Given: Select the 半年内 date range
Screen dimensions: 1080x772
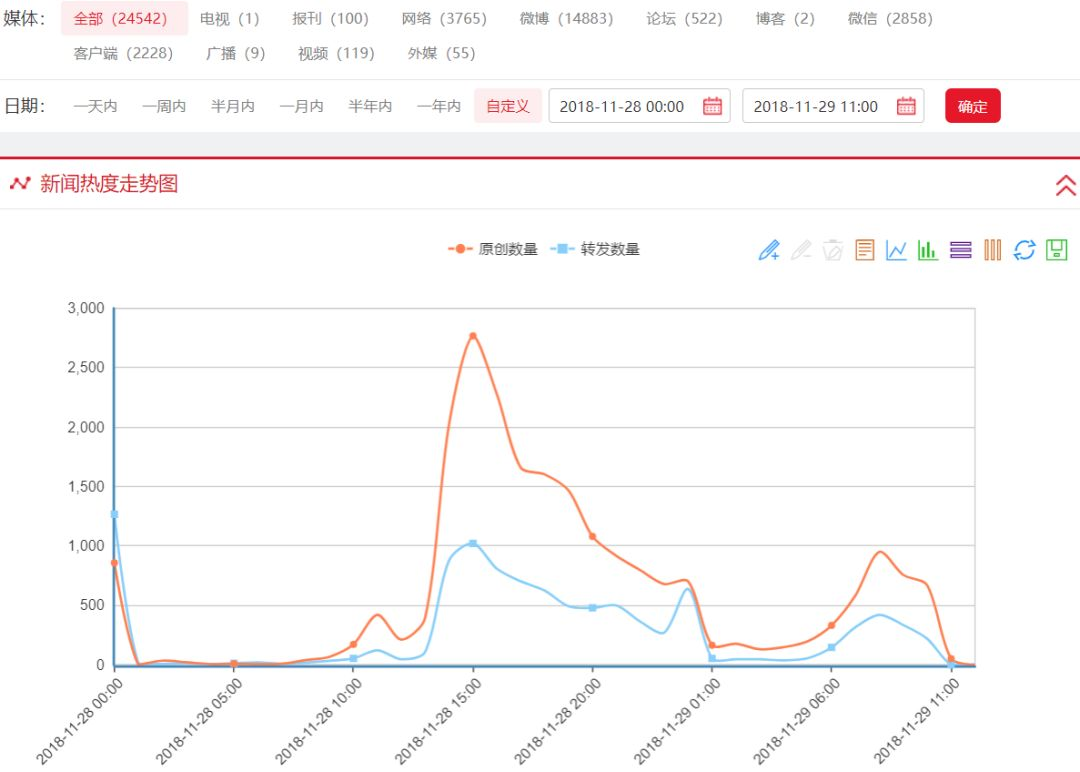Looking at the screenshot, I should point(370,106).
